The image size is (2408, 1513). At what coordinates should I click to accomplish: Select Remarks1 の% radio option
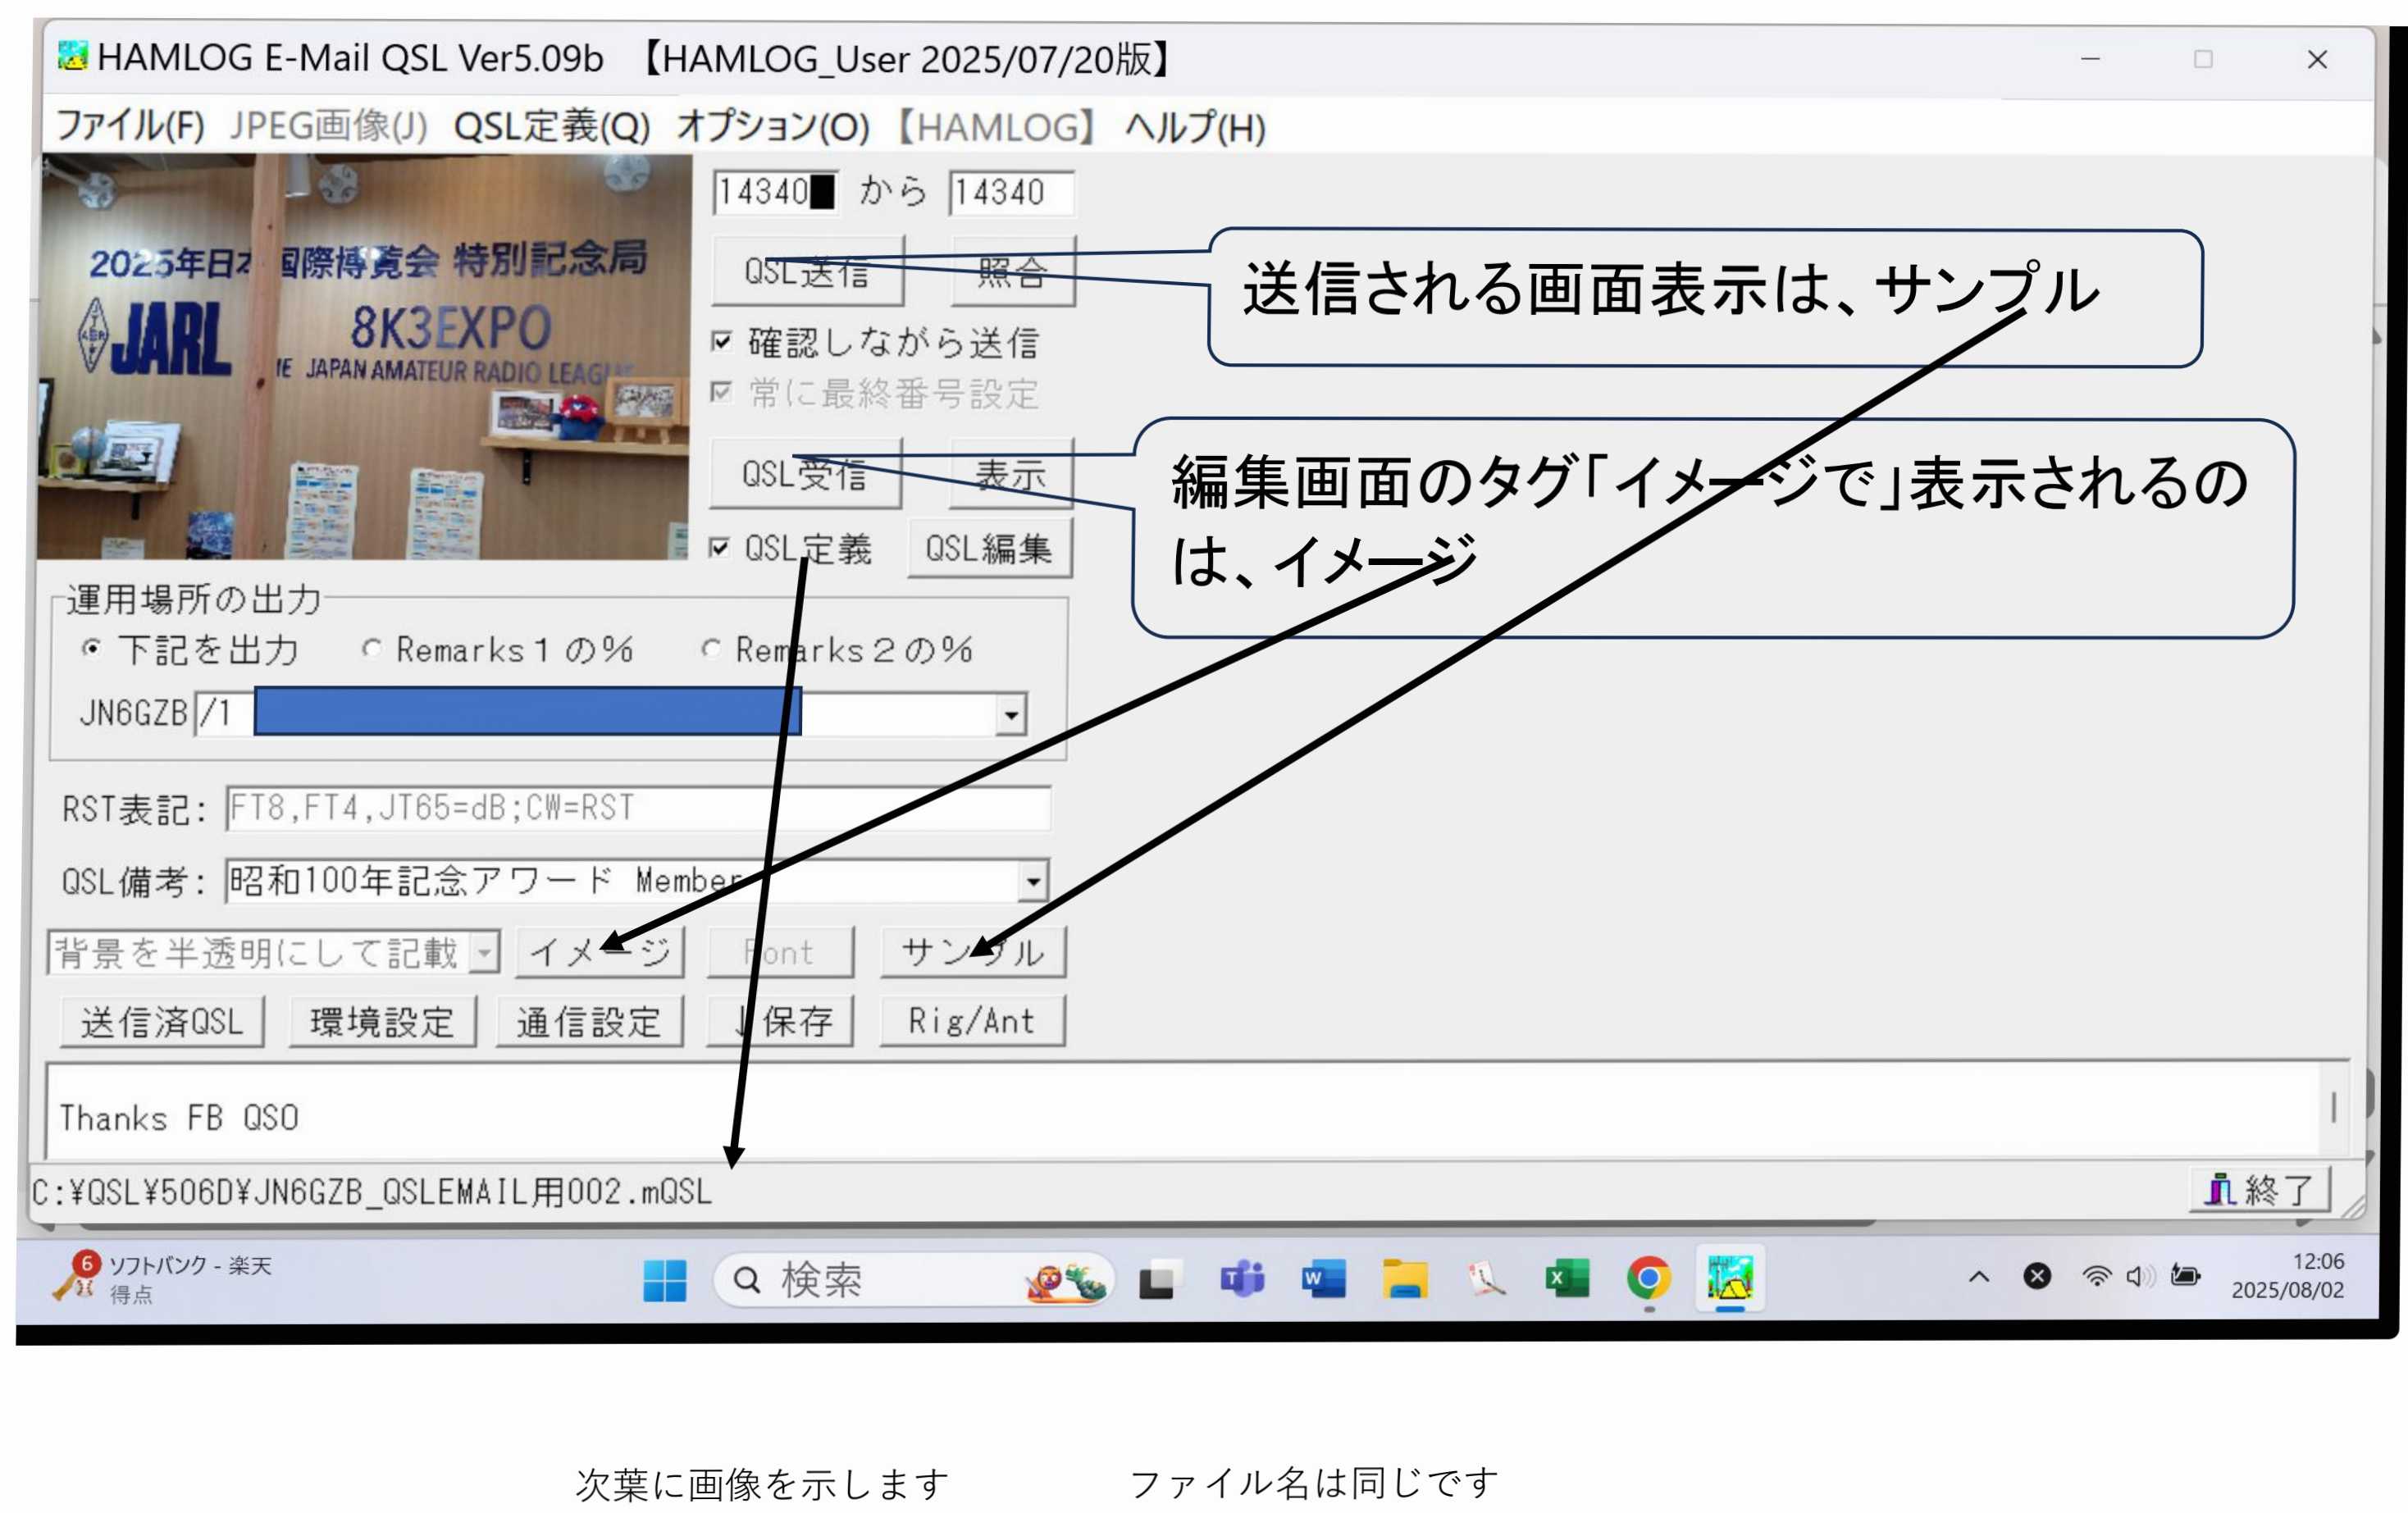(371, 649)
